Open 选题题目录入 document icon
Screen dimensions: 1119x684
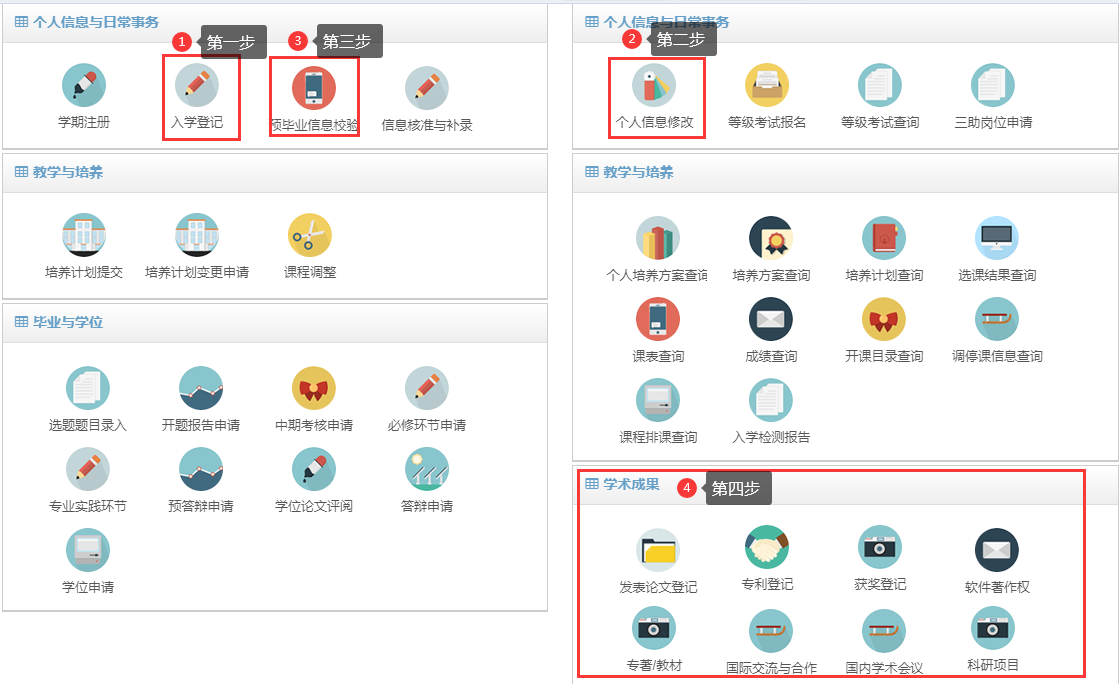tap(88, 388)
